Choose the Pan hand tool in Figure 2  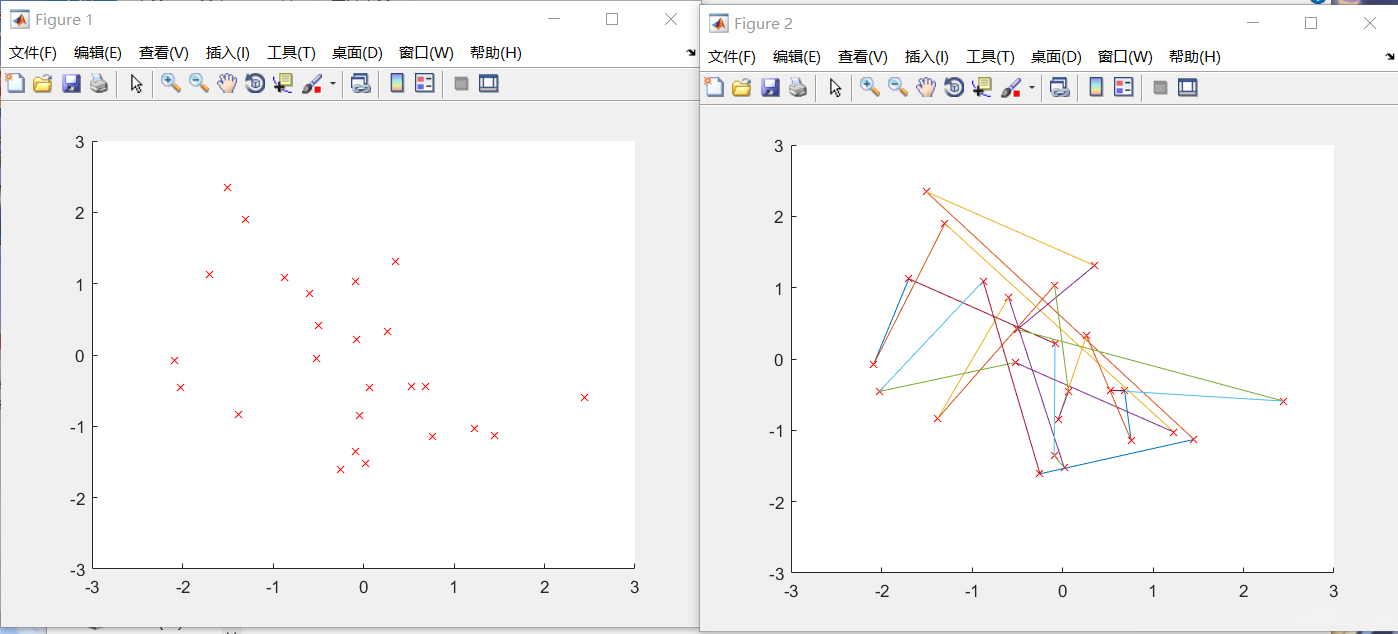[926, 88]
